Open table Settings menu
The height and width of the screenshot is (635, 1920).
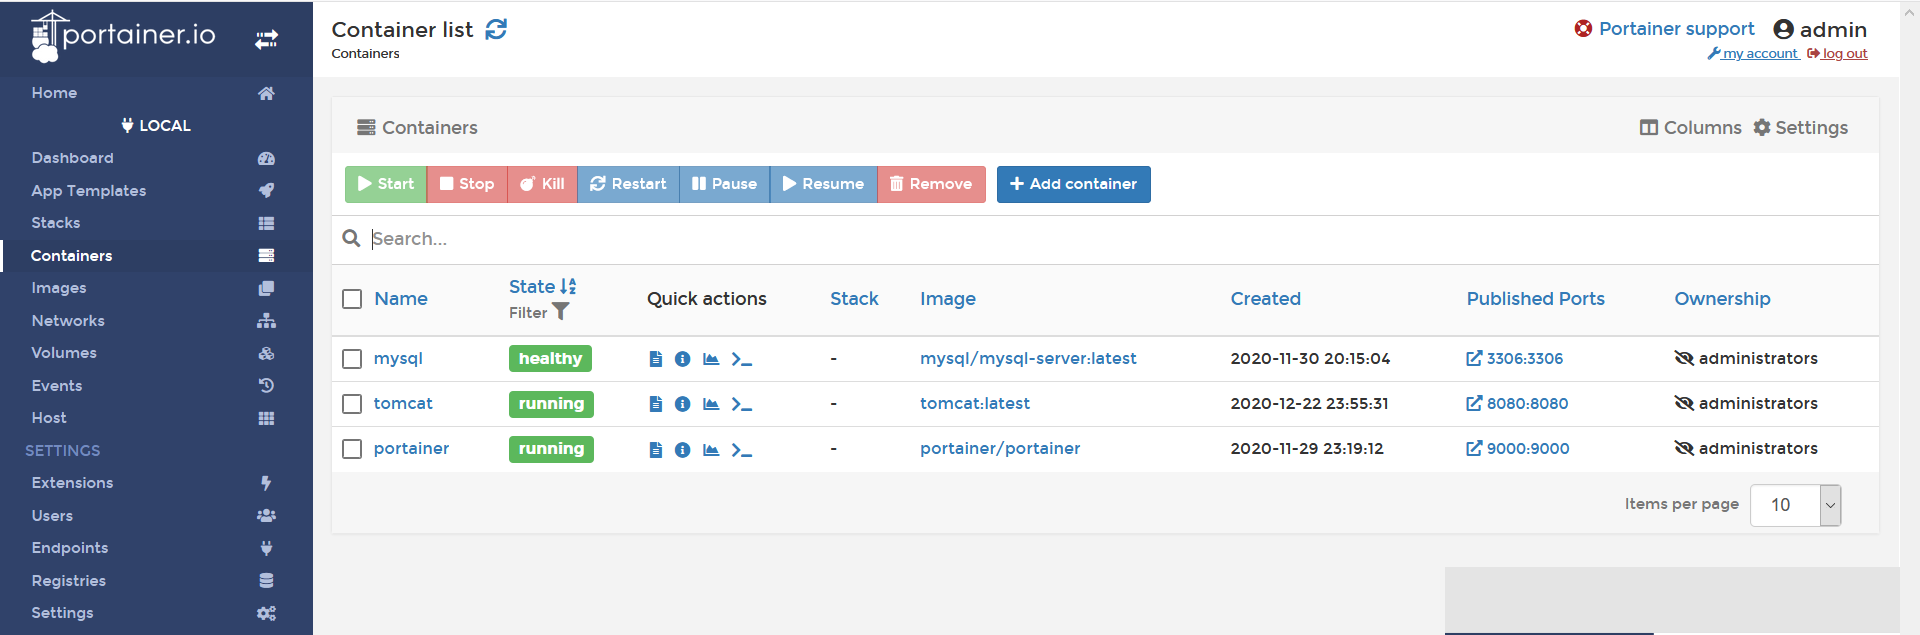tap(1801, 127)
